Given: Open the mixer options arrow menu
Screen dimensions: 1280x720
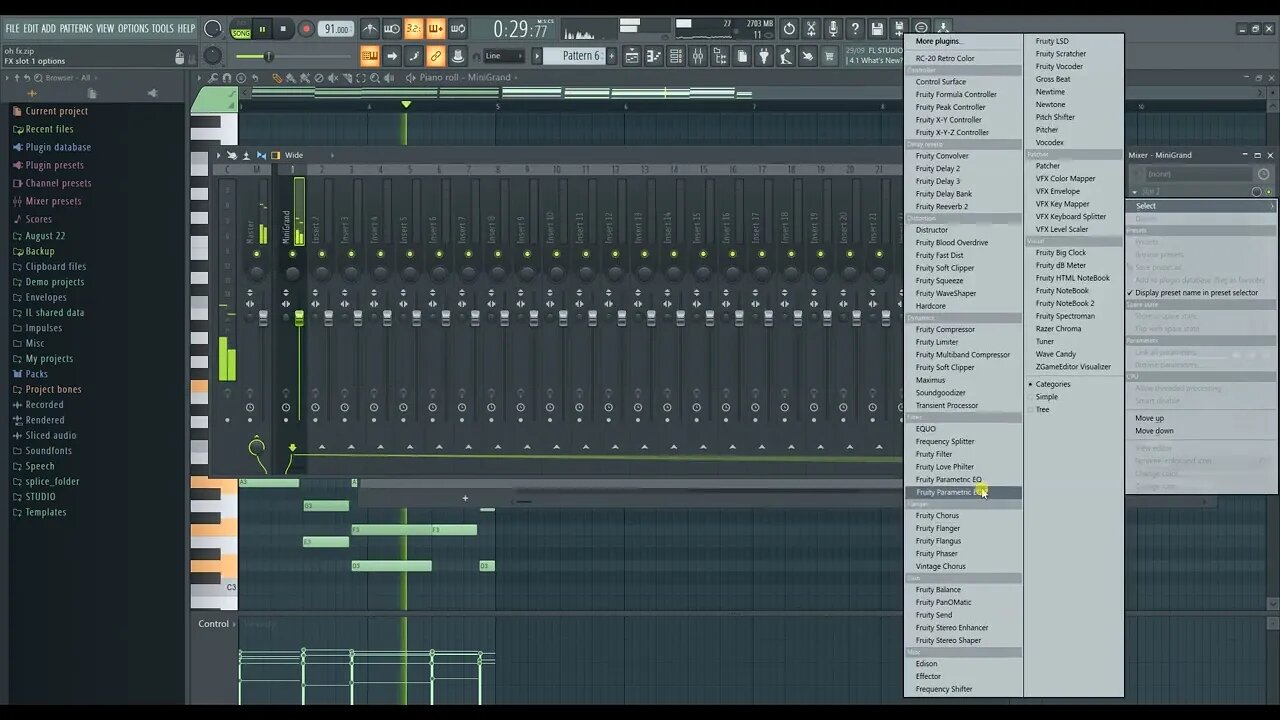Looking at the screenshot, I should [219, 155].
